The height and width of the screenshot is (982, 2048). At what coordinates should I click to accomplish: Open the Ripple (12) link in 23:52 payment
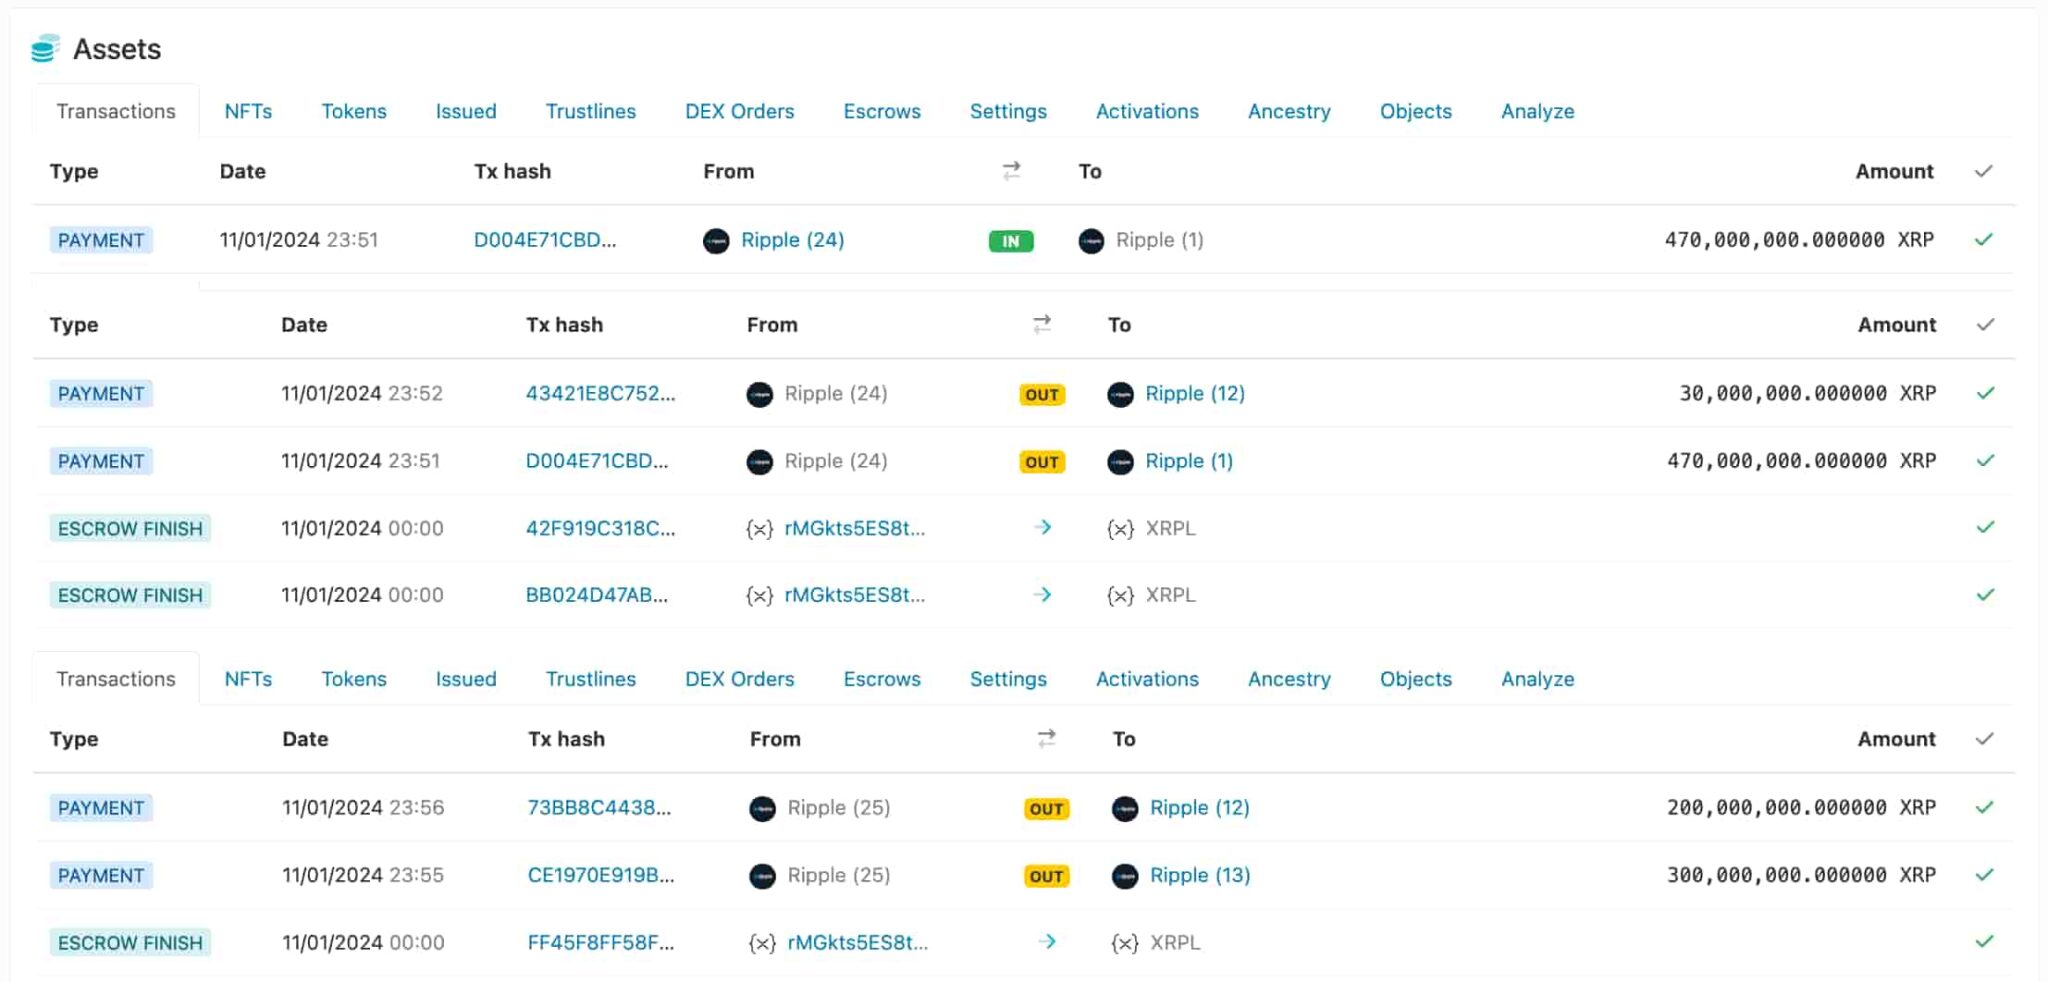tap(1194, 393)
